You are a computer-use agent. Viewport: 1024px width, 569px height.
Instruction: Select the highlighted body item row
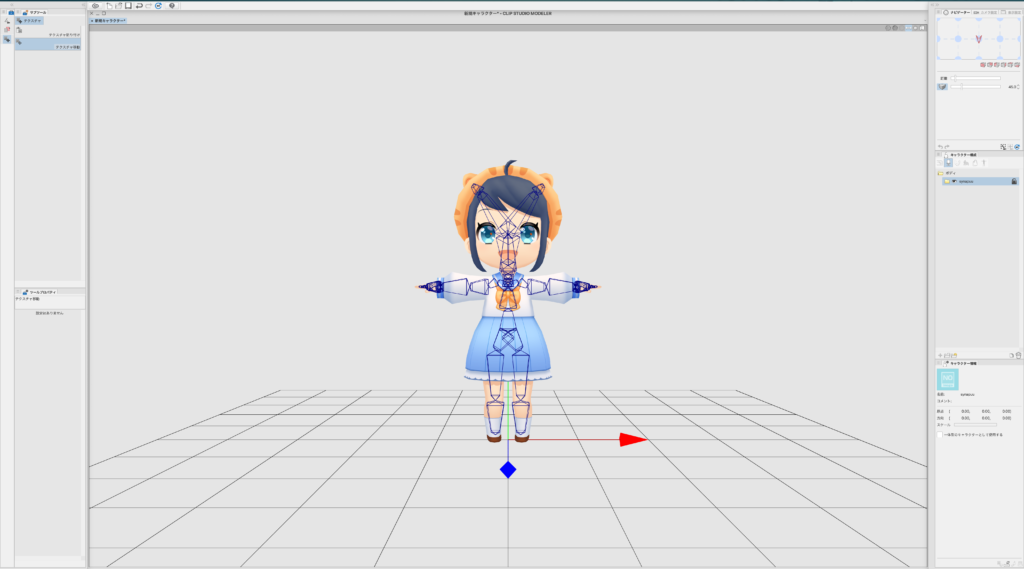pos(980,181)
